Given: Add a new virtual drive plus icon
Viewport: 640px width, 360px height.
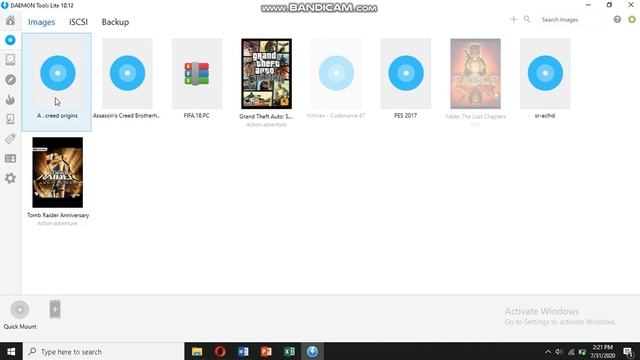Looking at the screenshot, I should (55, 309).
